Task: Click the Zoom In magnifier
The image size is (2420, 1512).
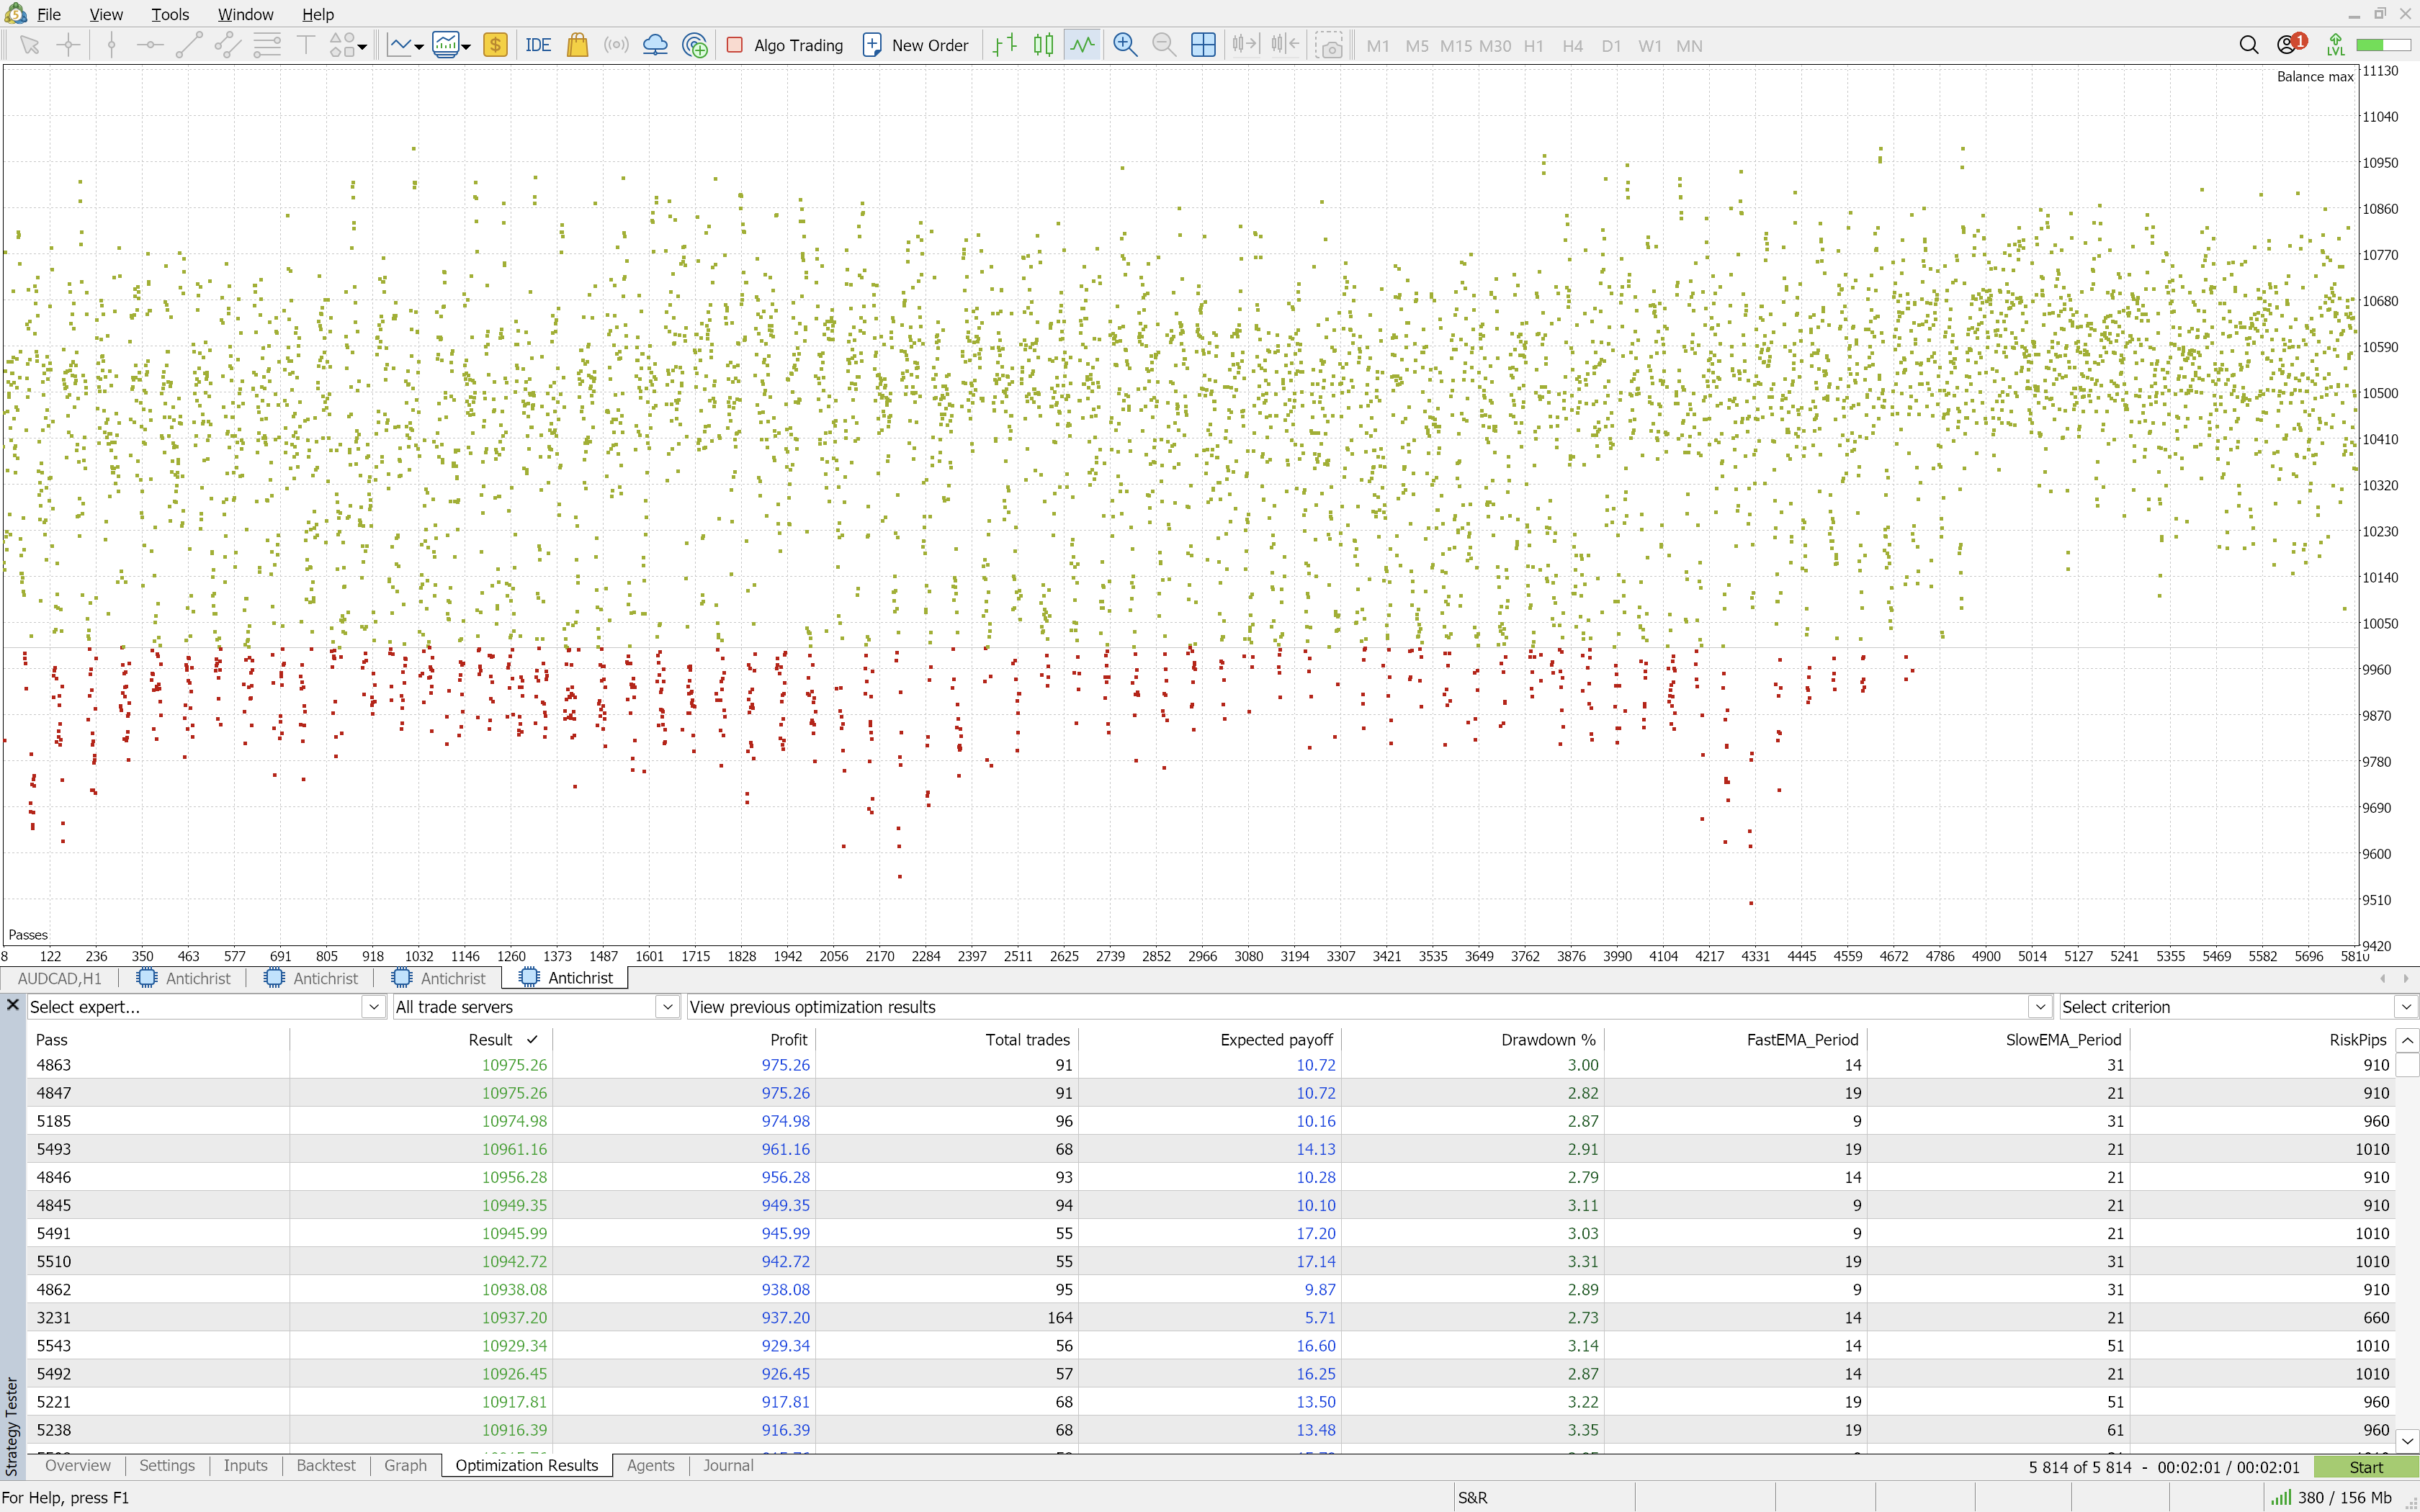Action: click(1124, 45)
